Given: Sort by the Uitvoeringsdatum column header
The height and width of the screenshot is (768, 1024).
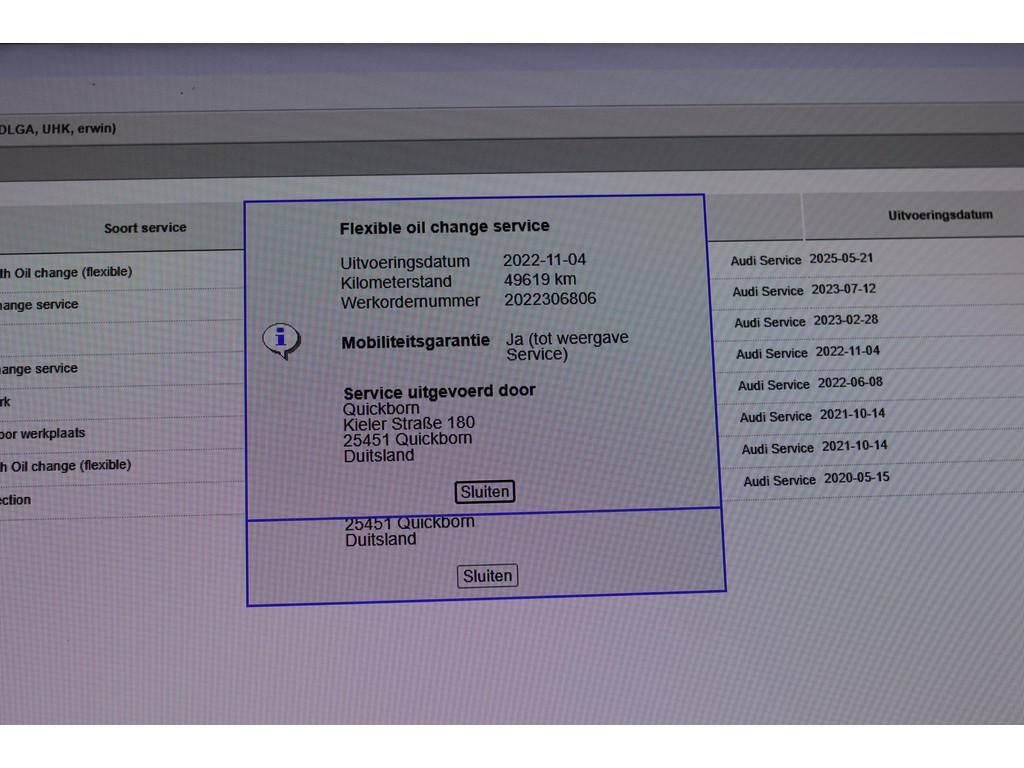Looking at the screenshot, I should 939,215.
